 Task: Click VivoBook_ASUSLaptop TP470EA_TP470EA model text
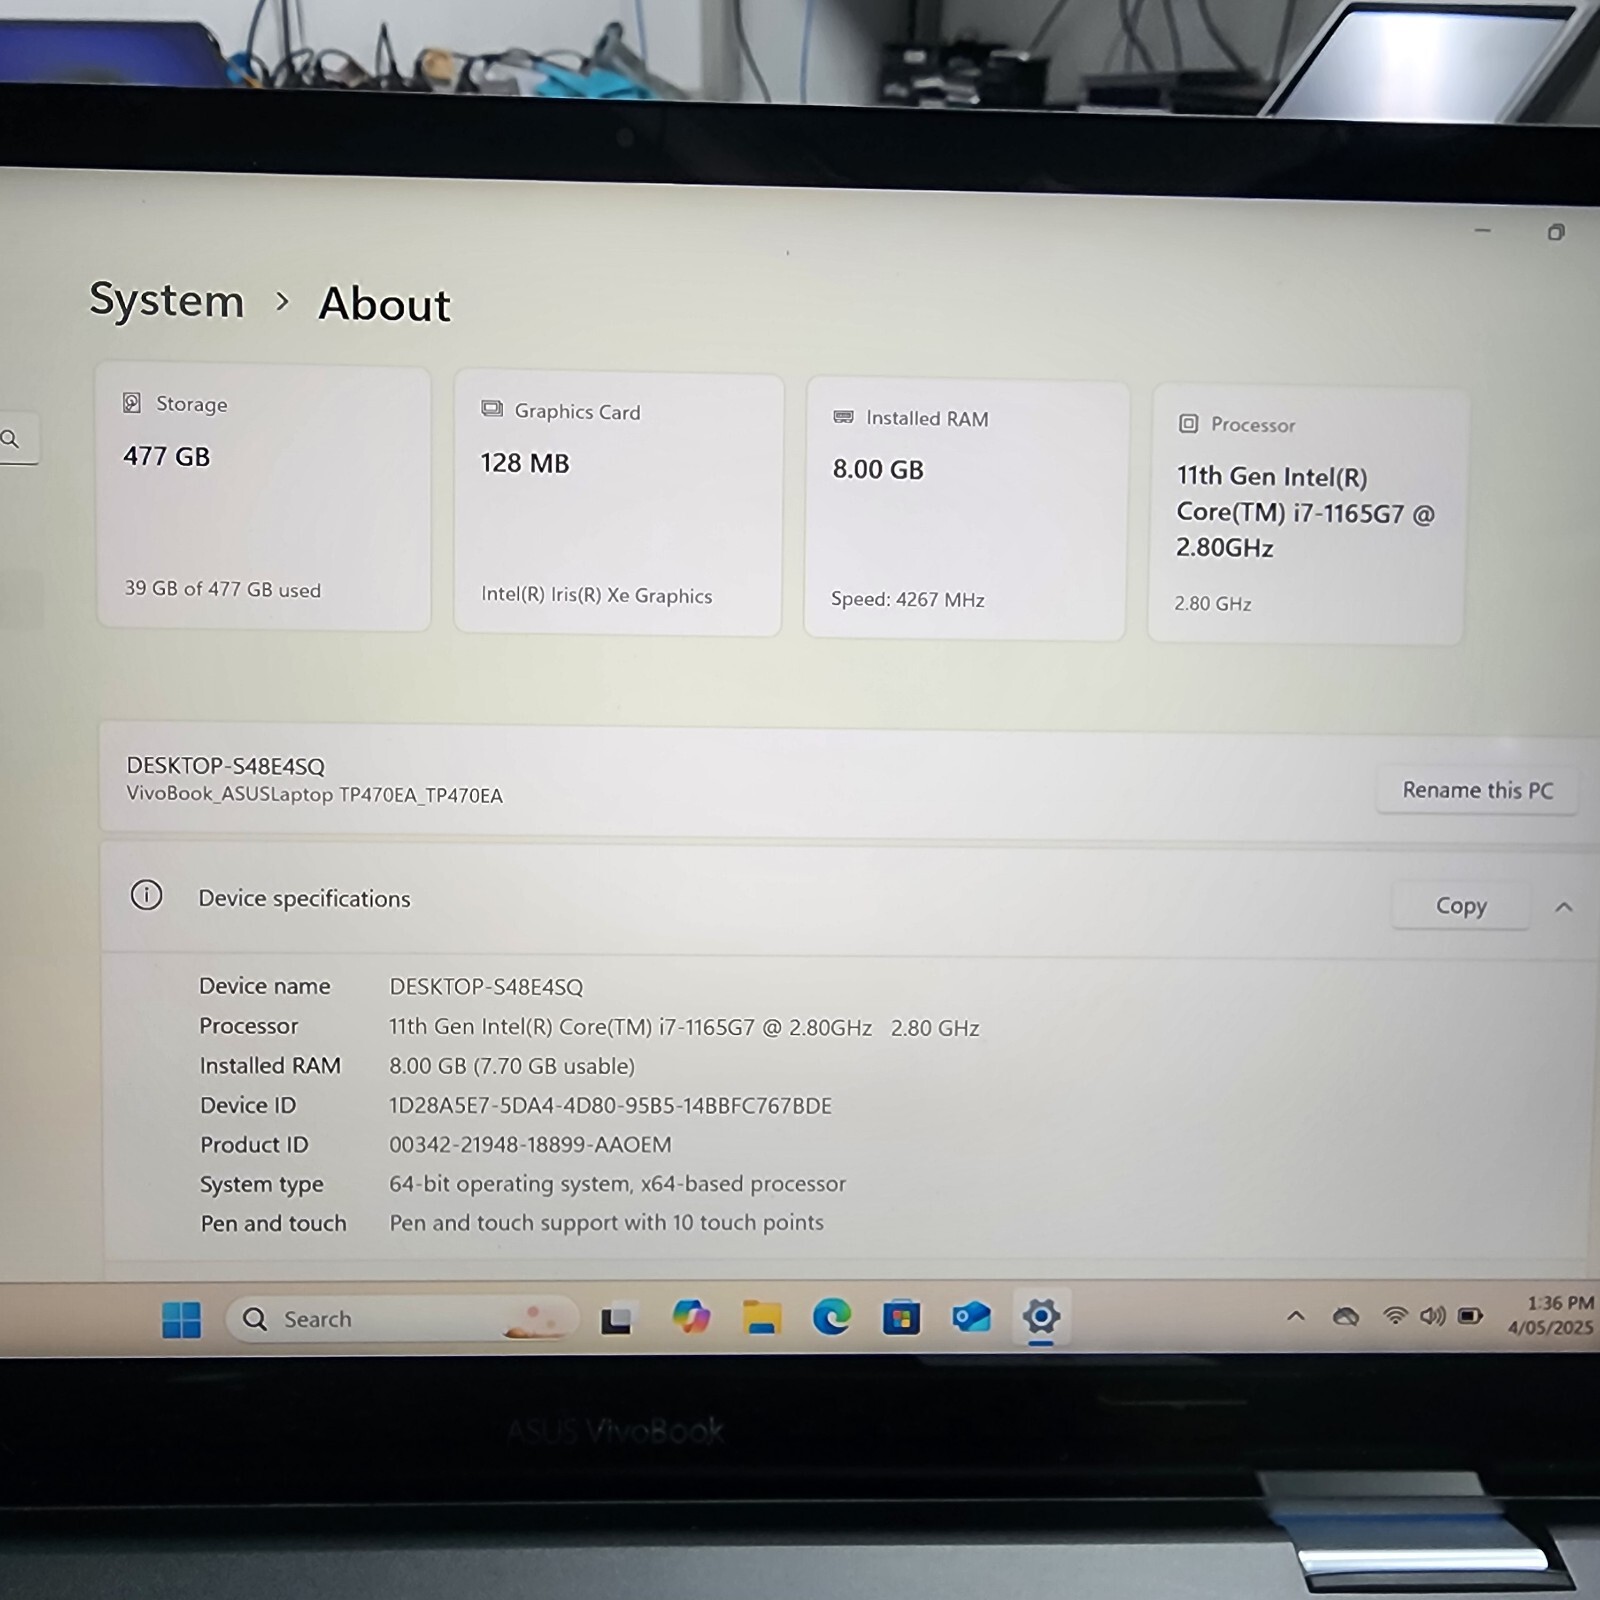pyautogui.click(x=315, y=795)
